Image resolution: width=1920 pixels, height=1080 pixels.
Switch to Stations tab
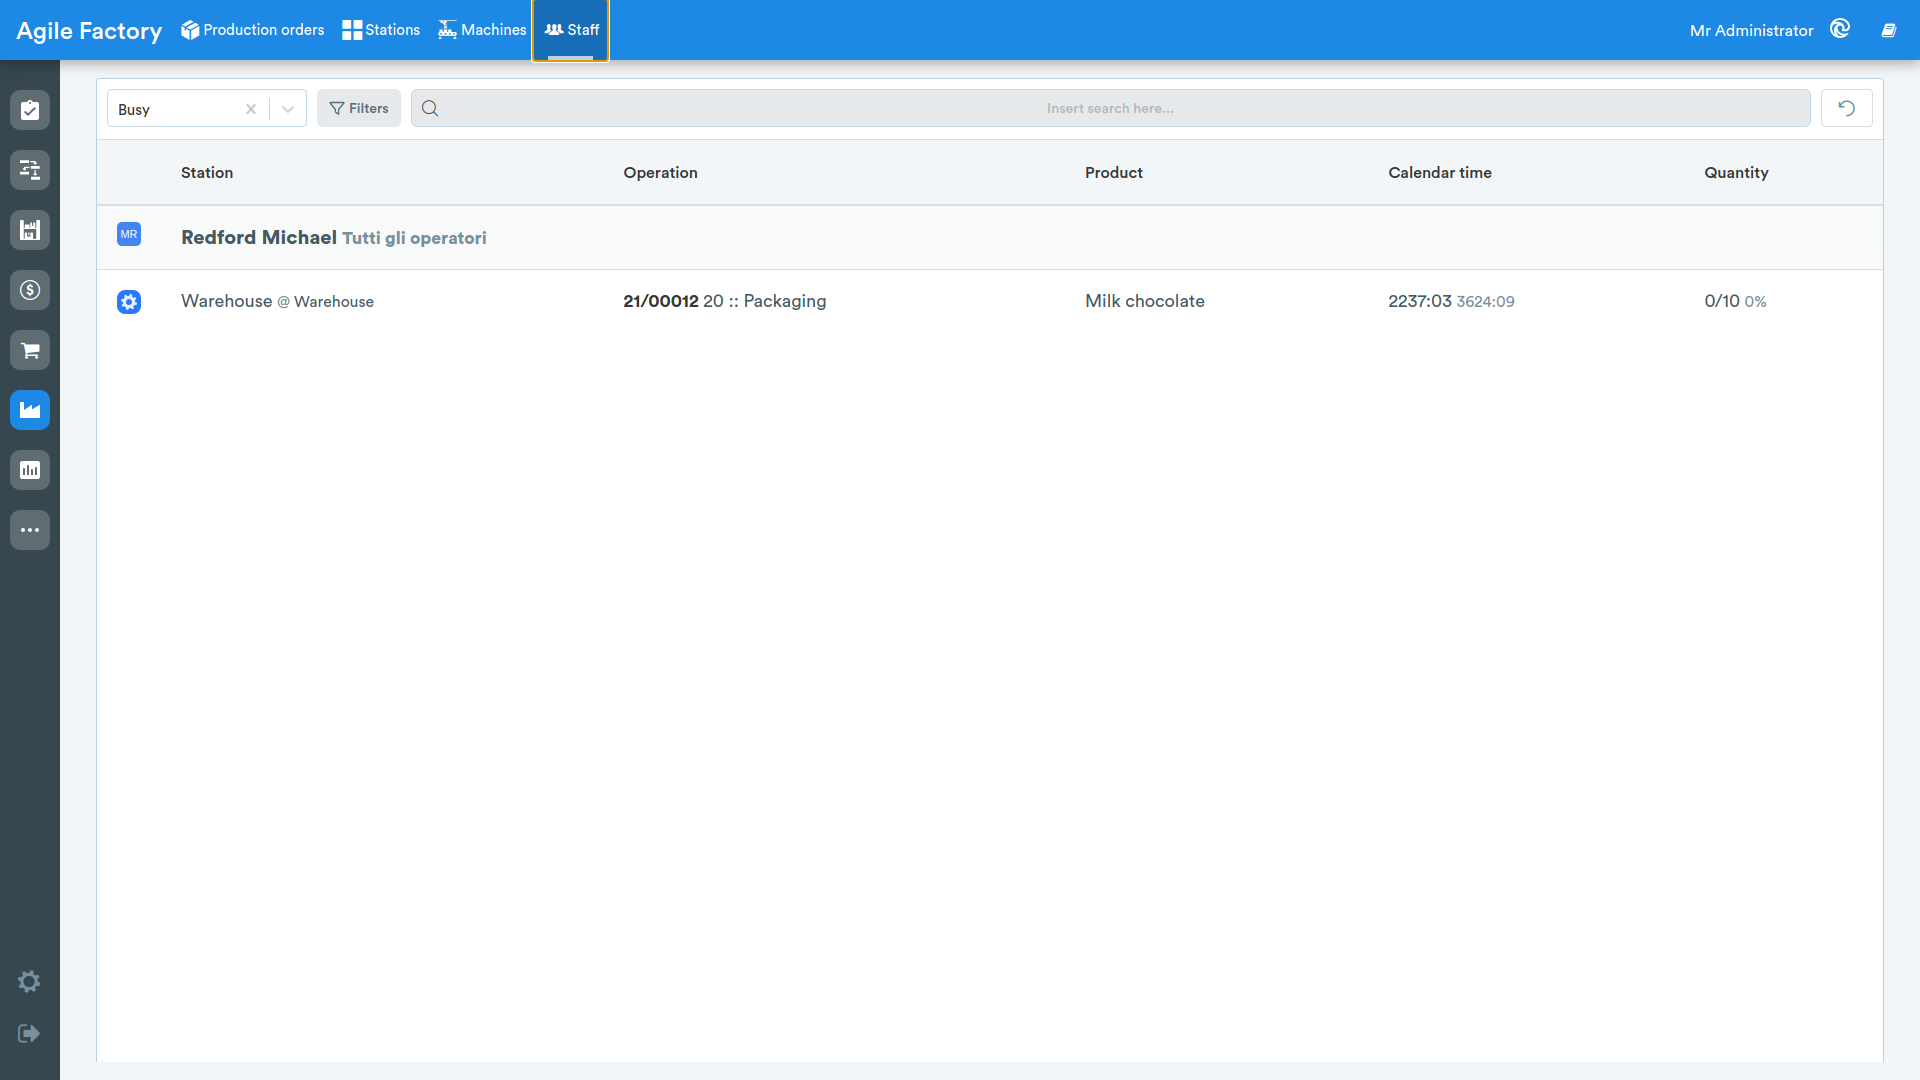pos(381,30)
